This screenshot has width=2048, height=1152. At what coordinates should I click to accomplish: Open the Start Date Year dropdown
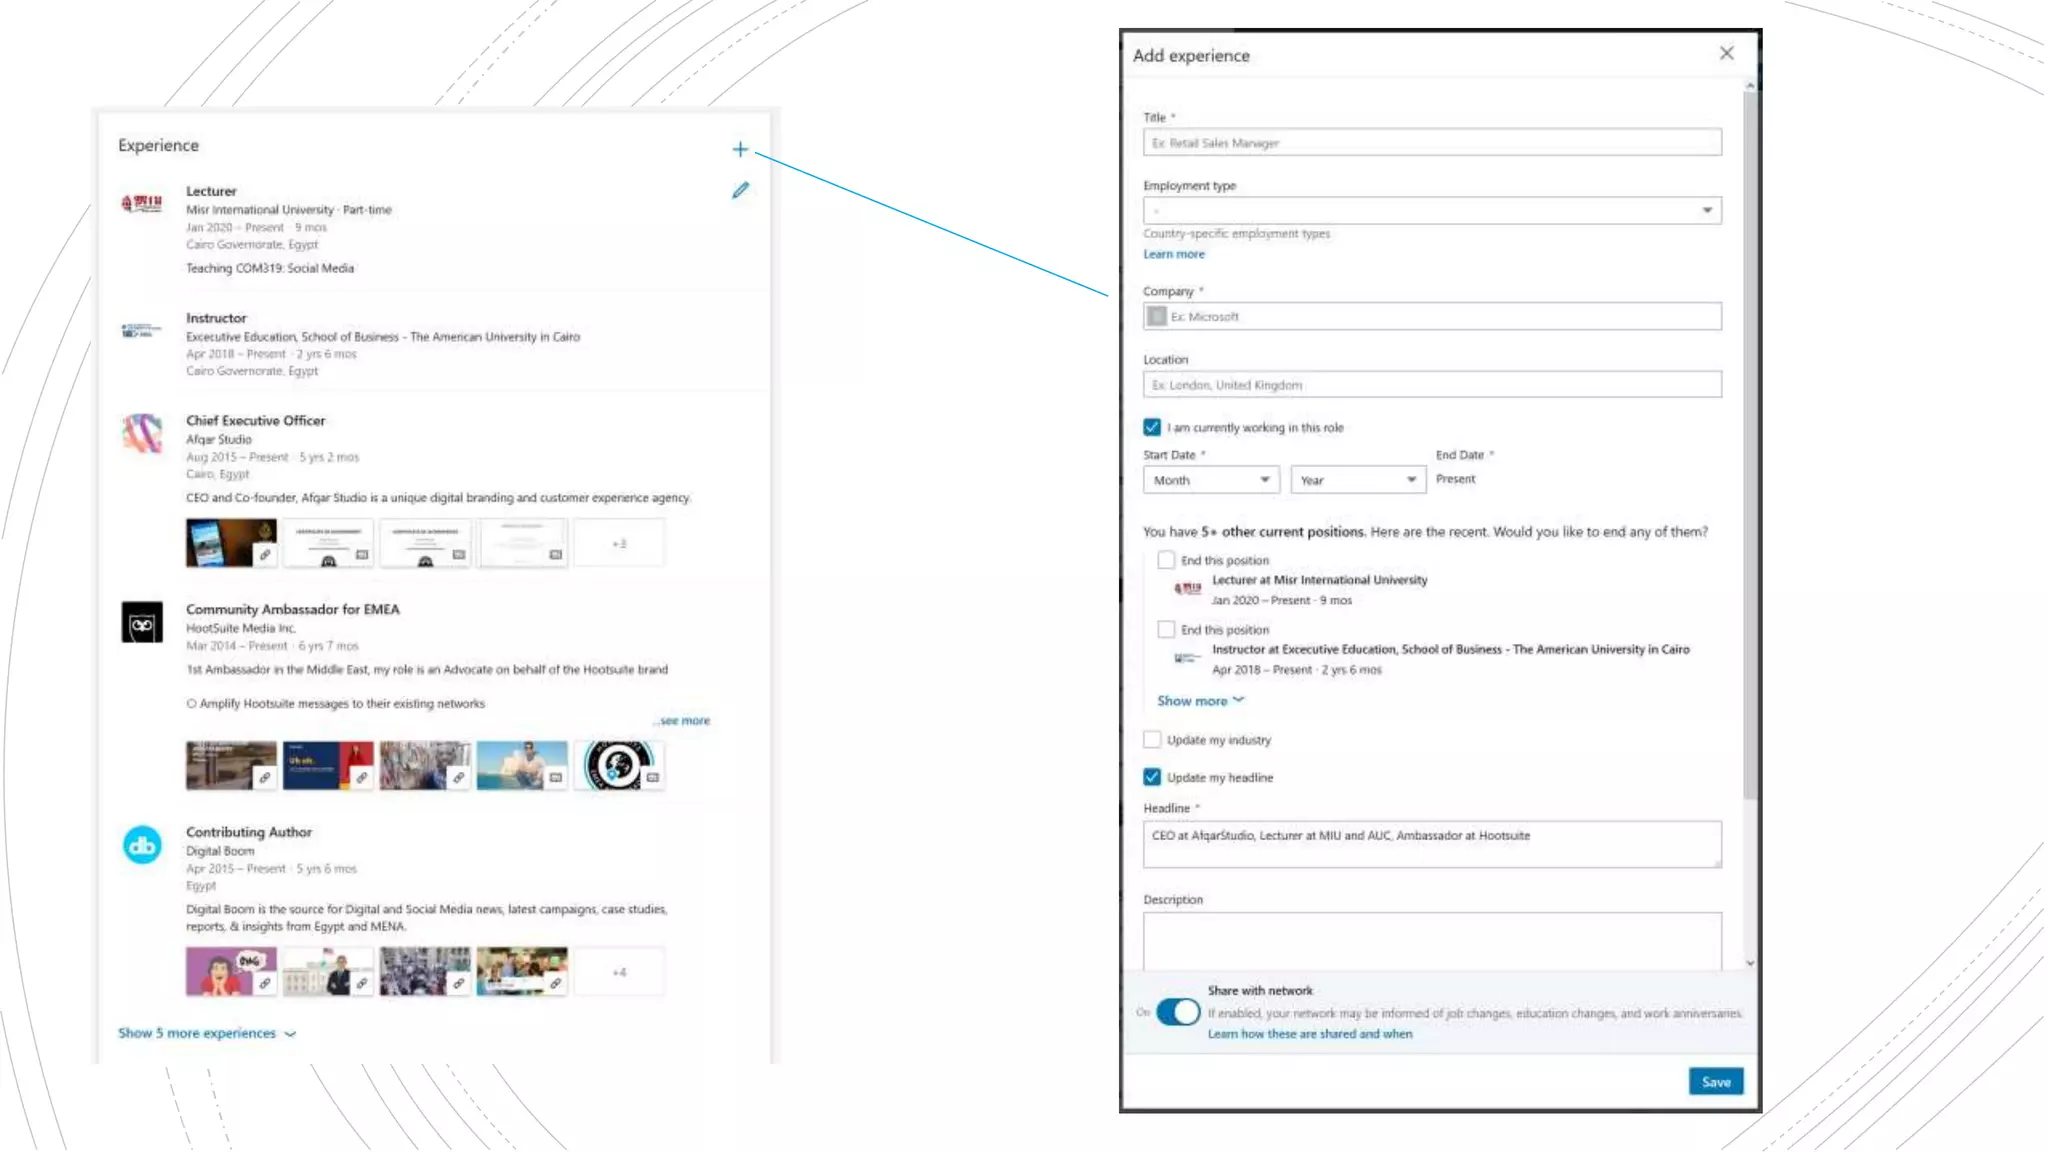click(1357, 480)
